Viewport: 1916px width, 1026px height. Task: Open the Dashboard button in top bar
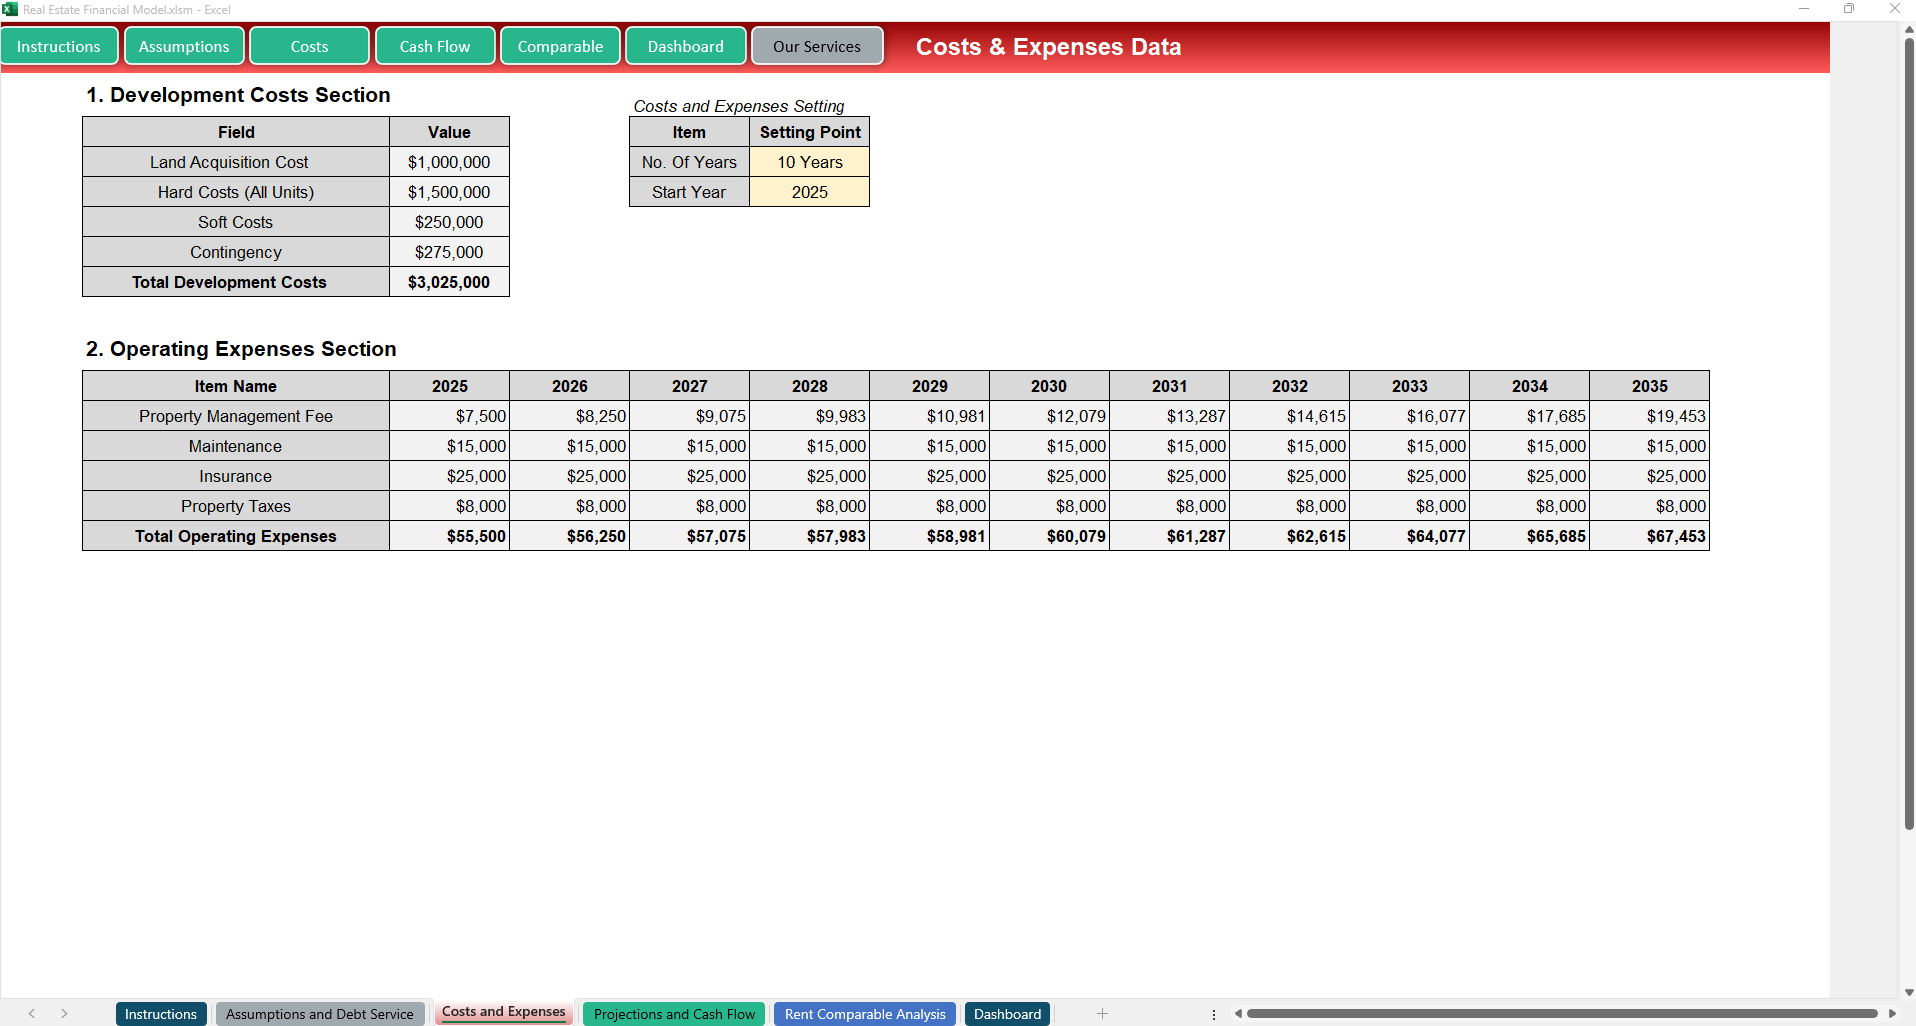pos(685,46)
